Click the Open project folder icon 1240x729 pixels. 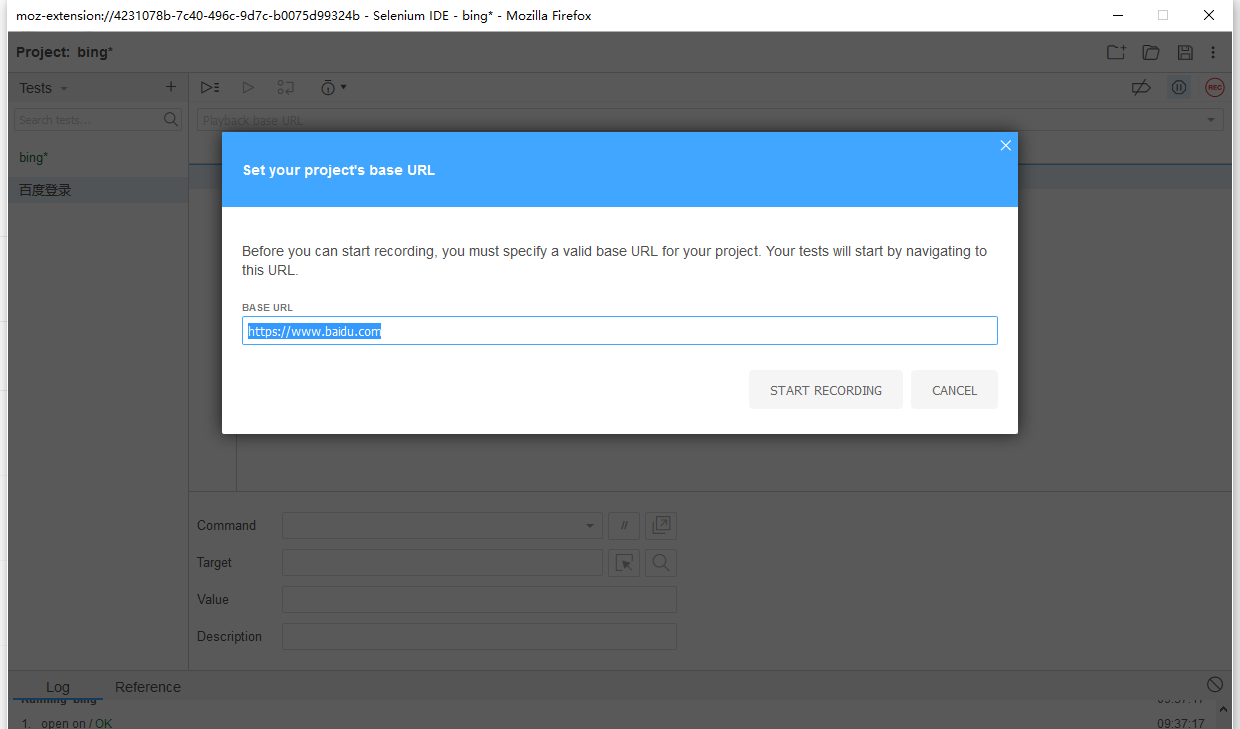[1151, 52]
